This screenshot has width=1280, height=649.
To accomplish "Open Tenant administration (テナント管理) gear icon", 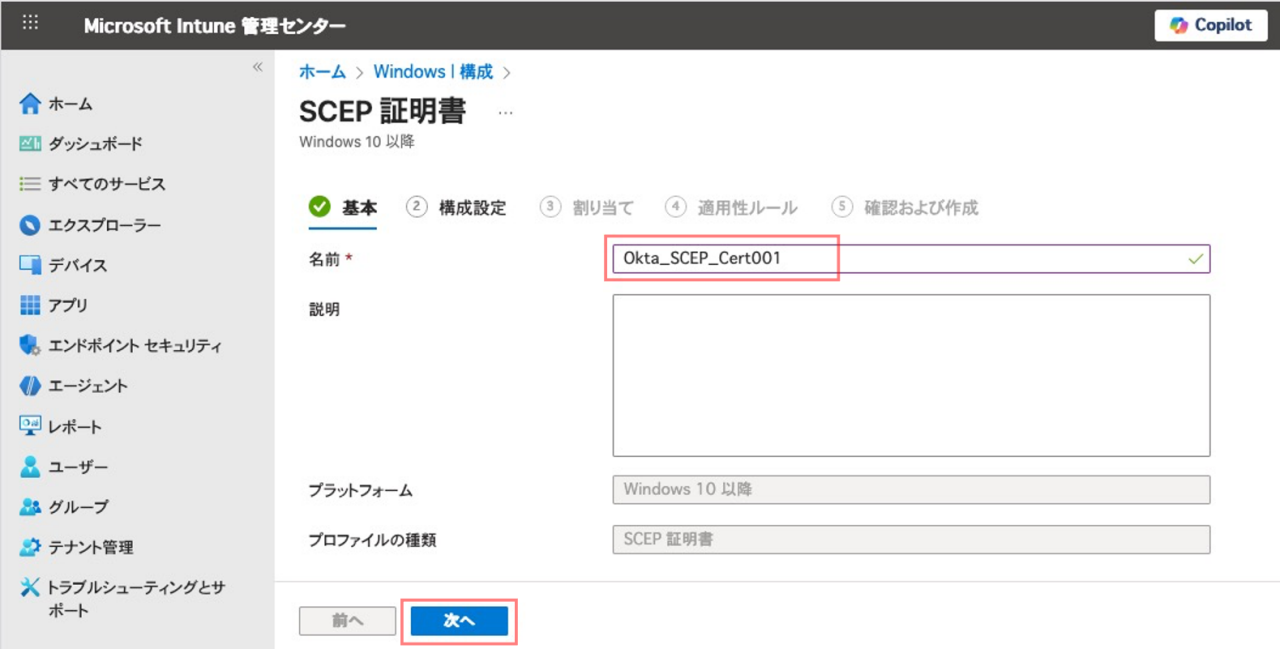I will coord(31,547).
